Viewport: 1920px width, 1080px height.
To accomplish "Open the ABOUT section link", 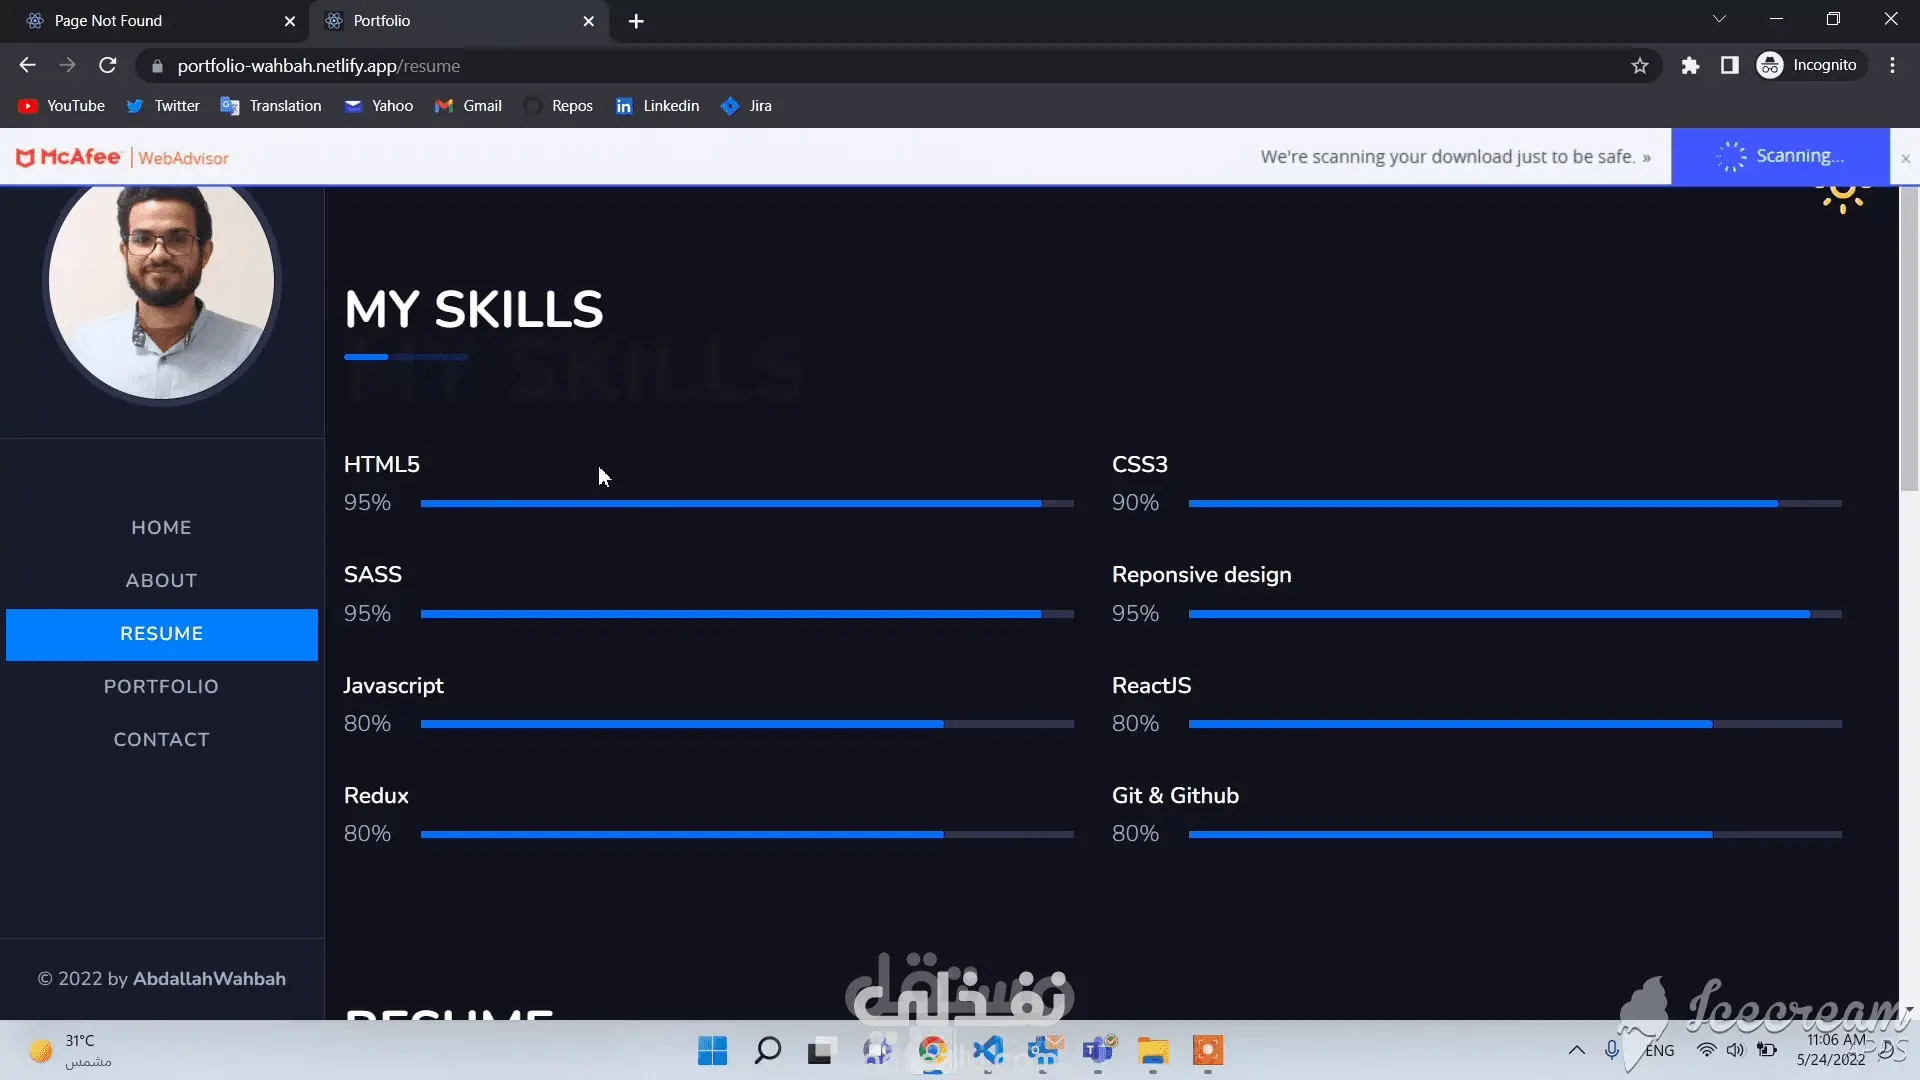I will pyautogui.click(x=161, y=581).
